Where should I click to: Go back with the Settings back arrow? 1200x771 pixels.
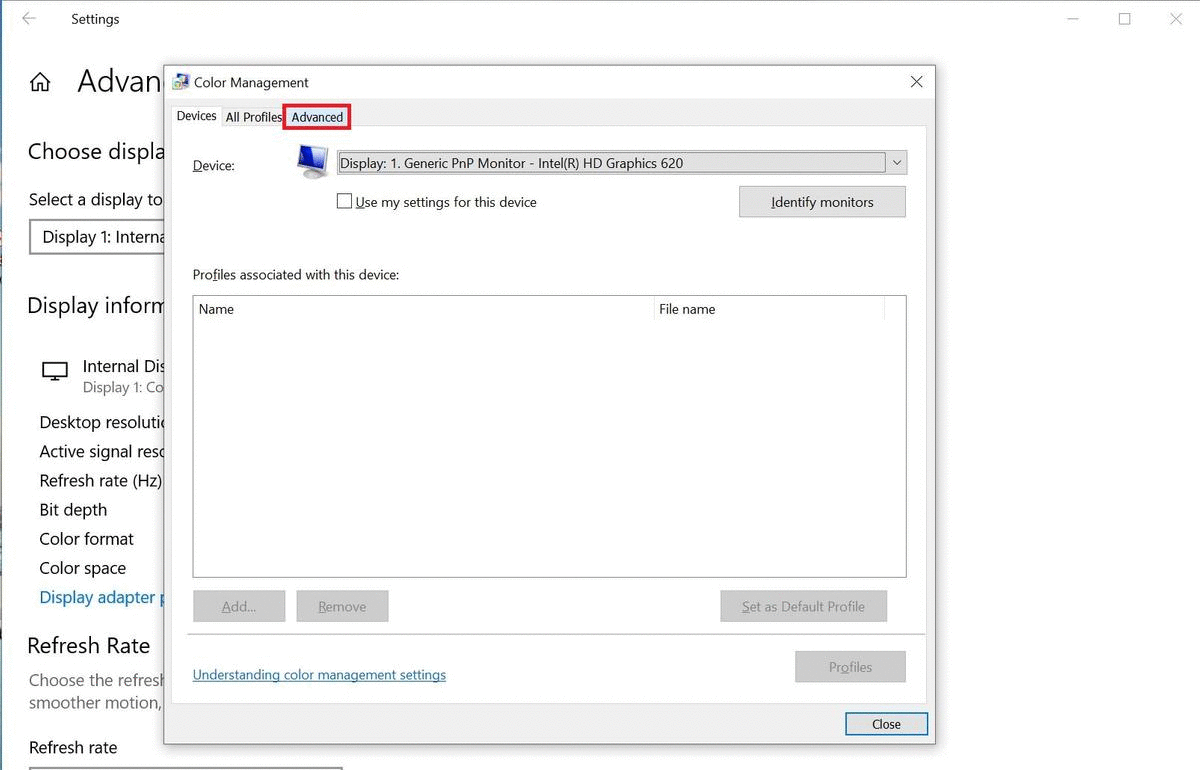pos(29,19)
